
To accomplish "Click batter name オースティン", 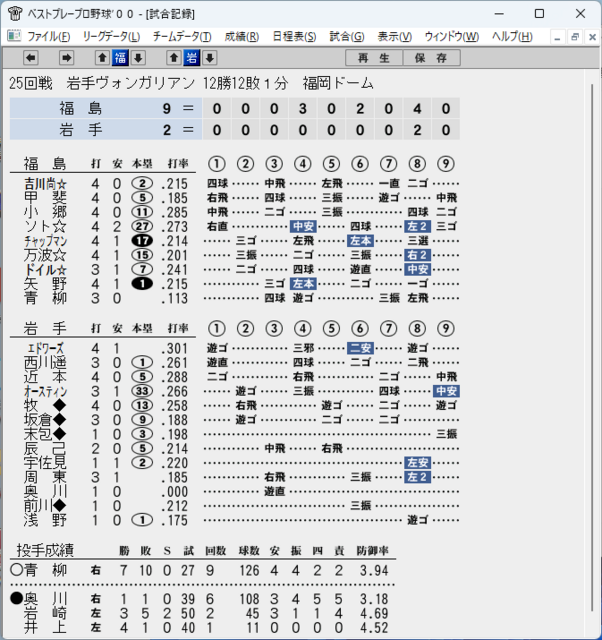I will 45,391.
